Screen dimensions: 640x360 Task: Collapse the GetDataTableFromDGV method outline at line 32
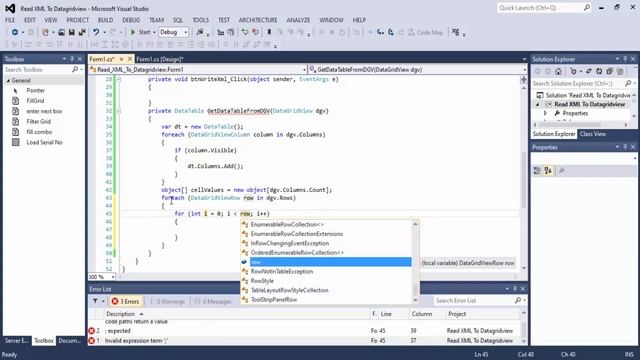[x=119, y=111]
